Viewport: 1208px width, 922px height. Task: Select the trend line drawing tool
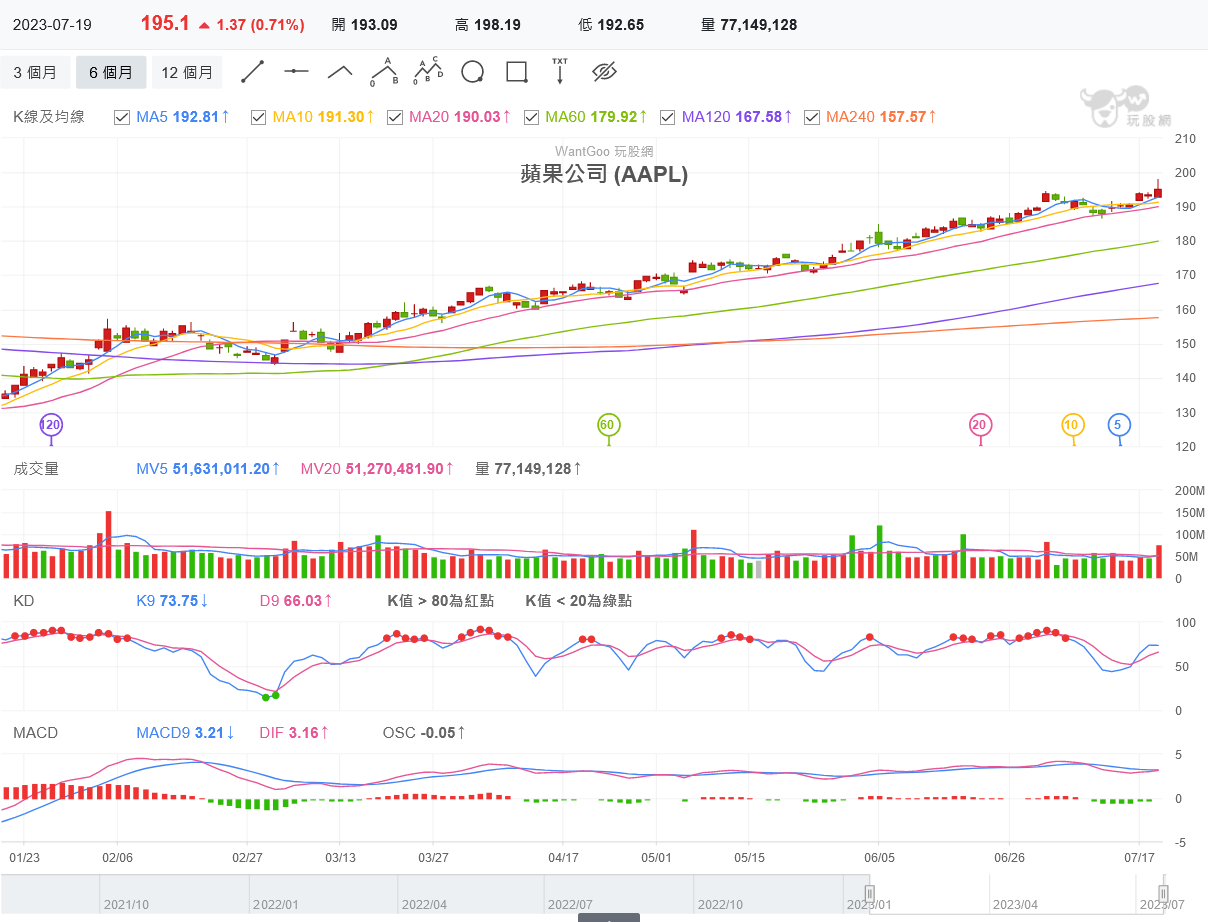coord(253,72)
